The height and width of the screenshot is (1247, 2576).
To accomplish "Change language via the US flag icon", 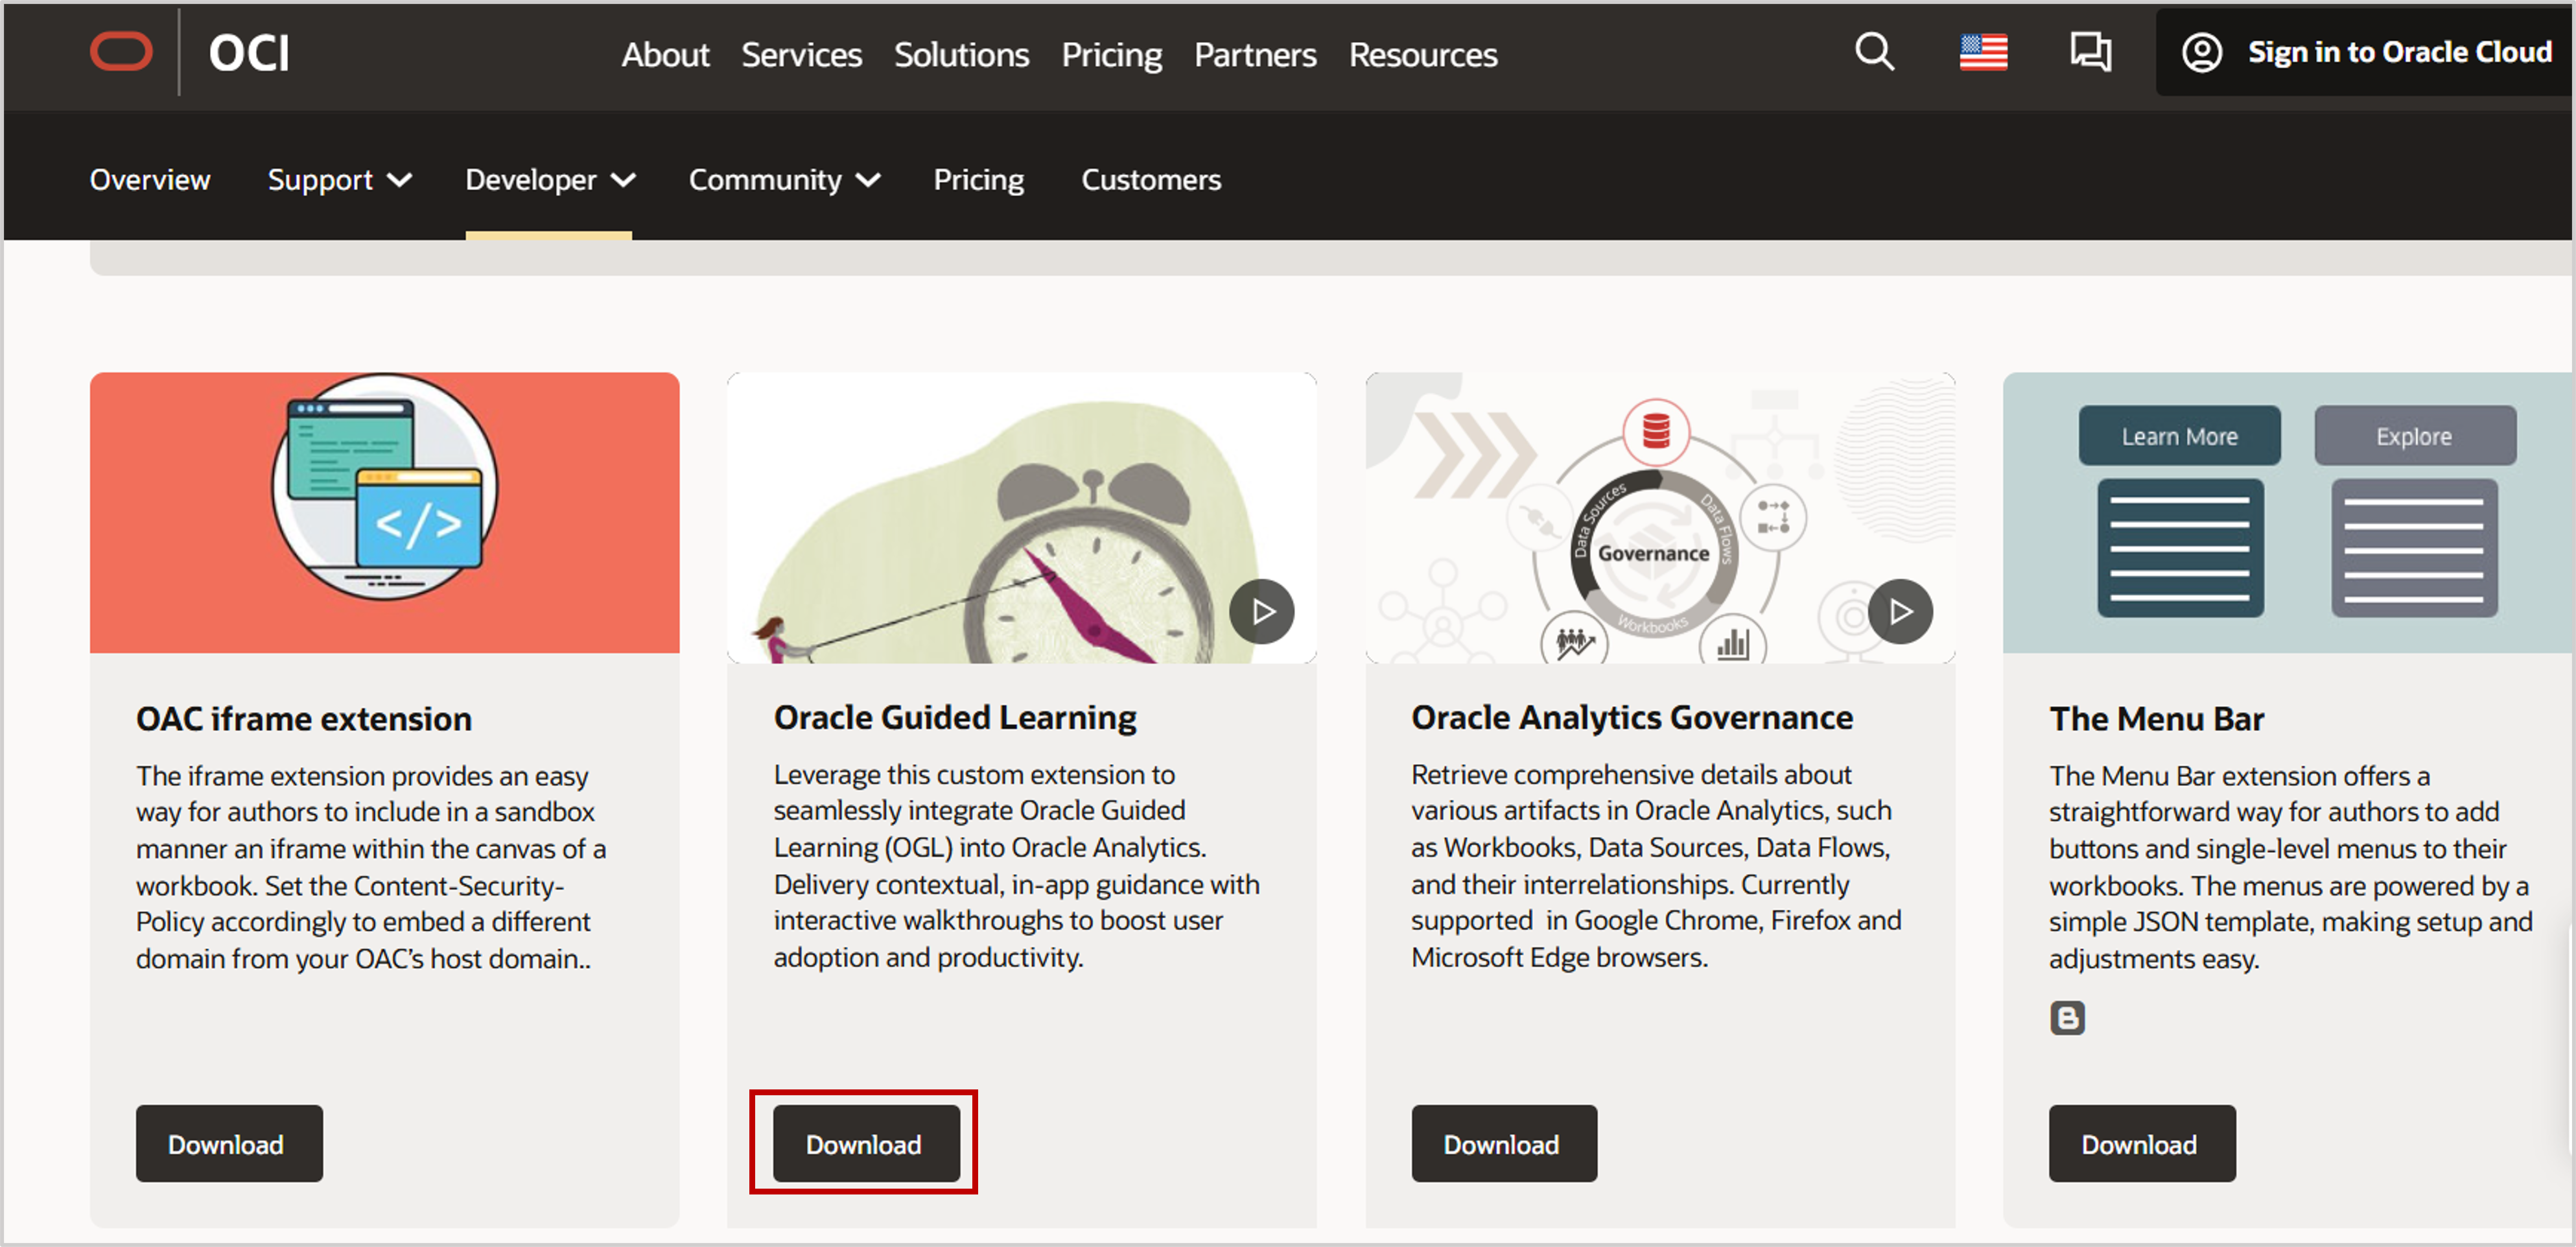I will [1983, 53].
